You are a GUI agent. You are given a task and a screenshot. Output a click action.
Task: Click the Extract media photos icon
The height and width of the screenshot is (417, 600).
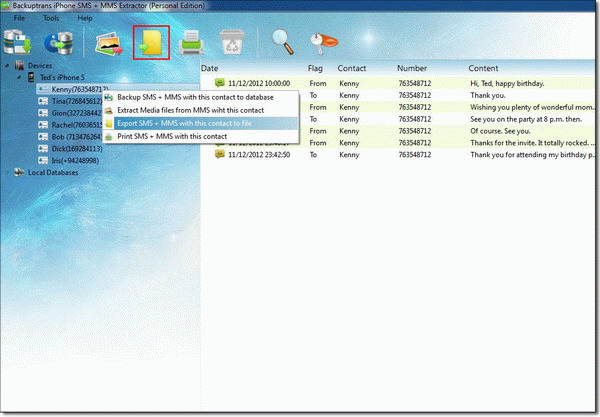[x=108, y=43]
